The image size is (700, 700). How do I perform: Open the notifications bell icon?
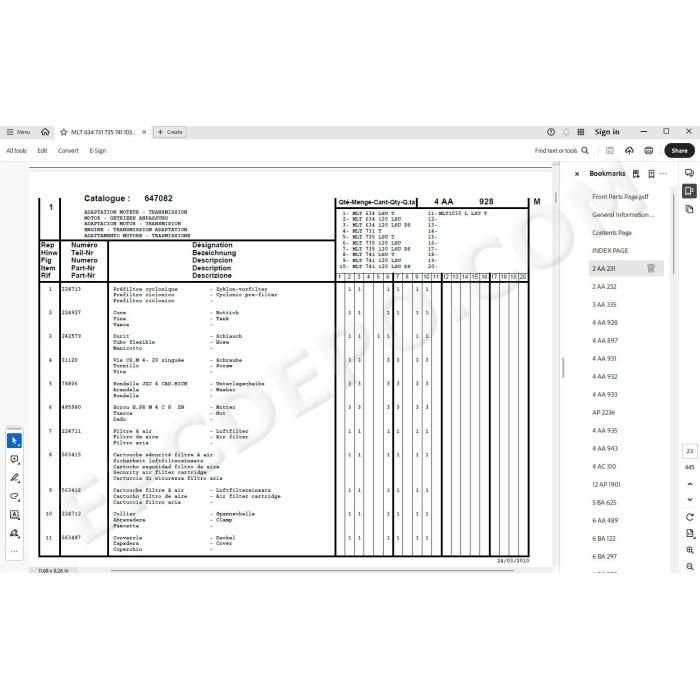(566, 132)
